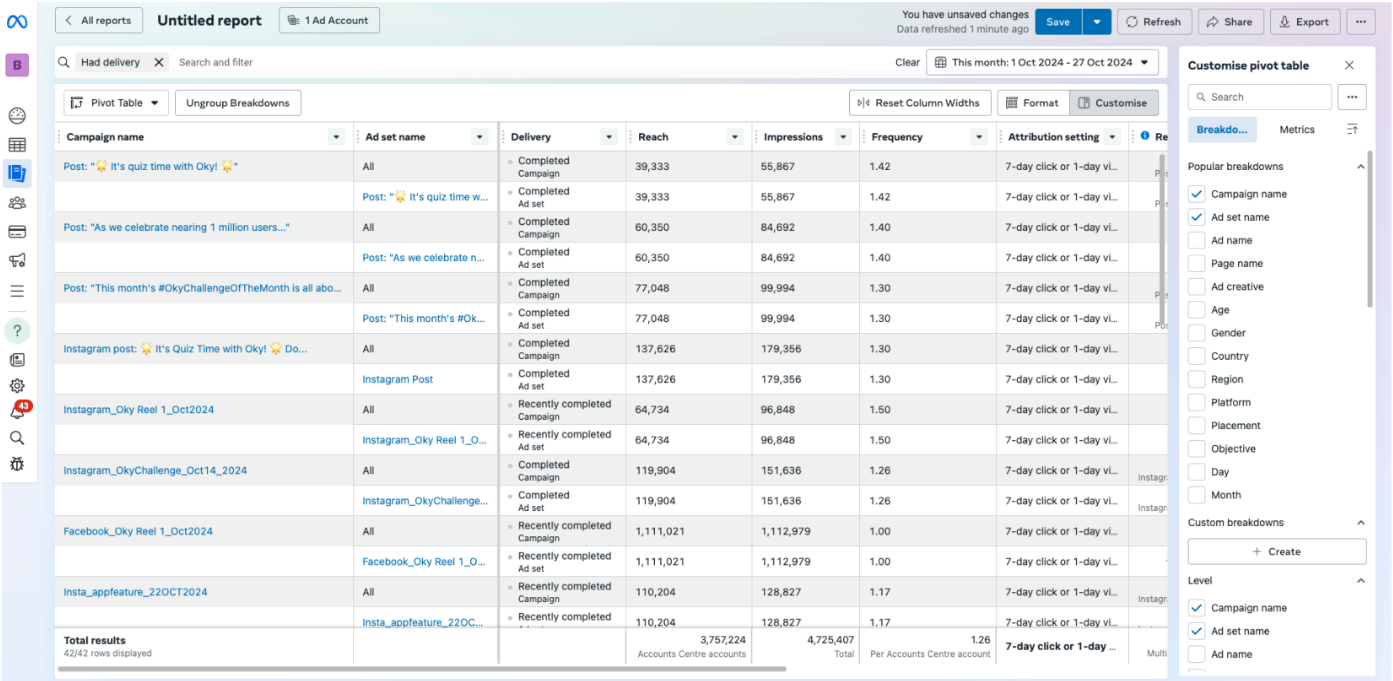1393x681 pixels.
Task: Click the bug report icon in sidebar
Action: [17, 464]
